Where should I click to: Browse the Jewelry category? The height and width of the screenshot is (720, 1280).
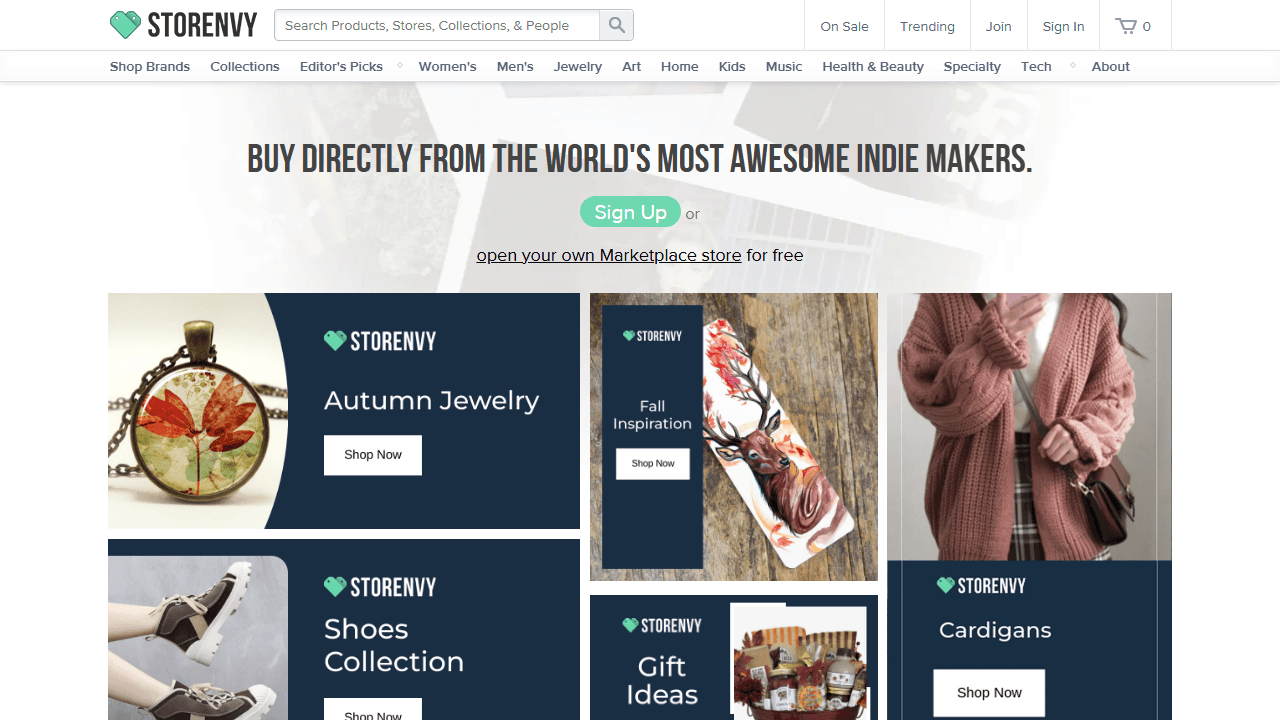(577, 66)
